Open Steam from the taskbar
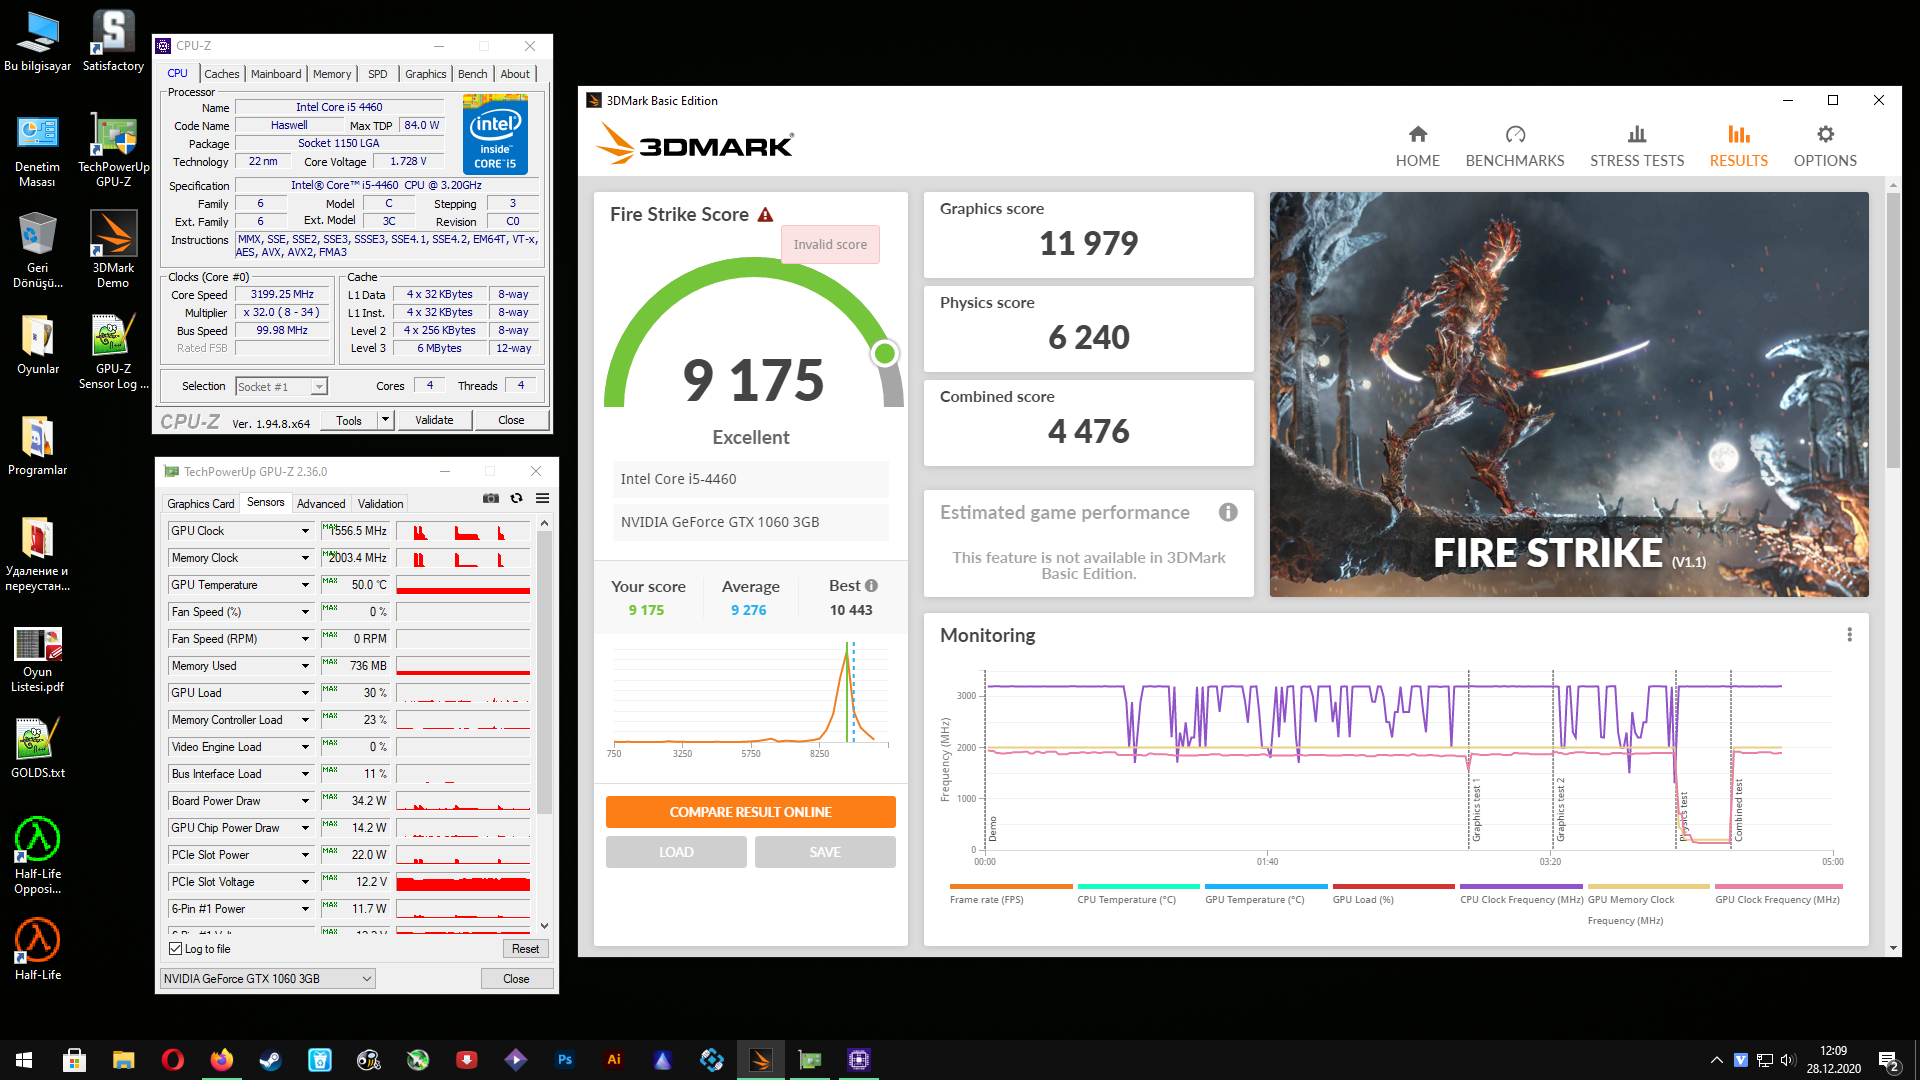1920x1080 pixels. 270,1060
